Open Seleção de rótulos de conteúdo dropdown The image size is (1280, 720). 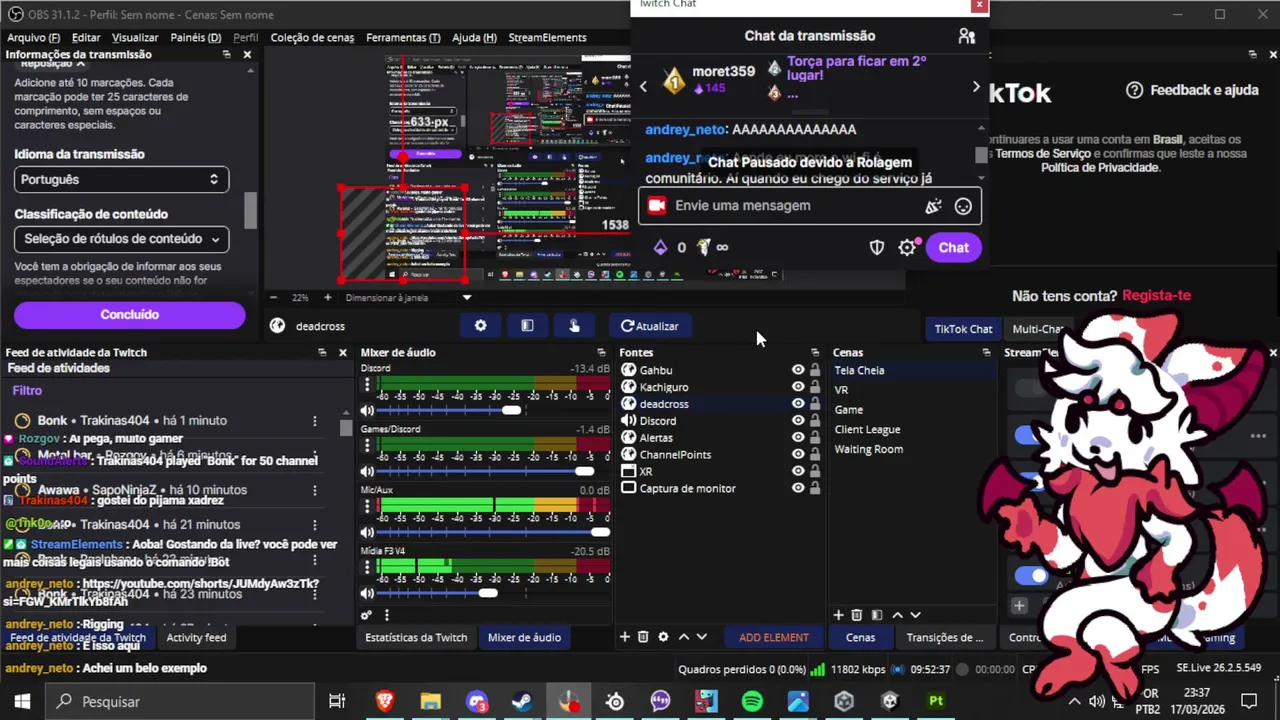pos(121,239)
